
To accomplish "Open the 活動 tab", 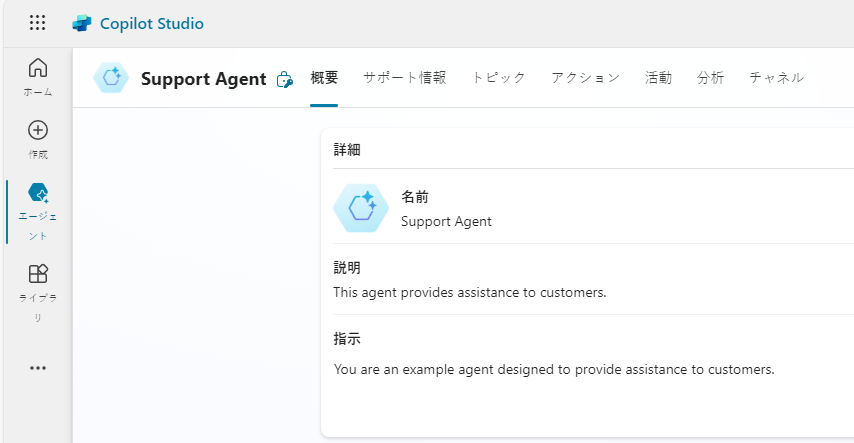I will 658,78.
